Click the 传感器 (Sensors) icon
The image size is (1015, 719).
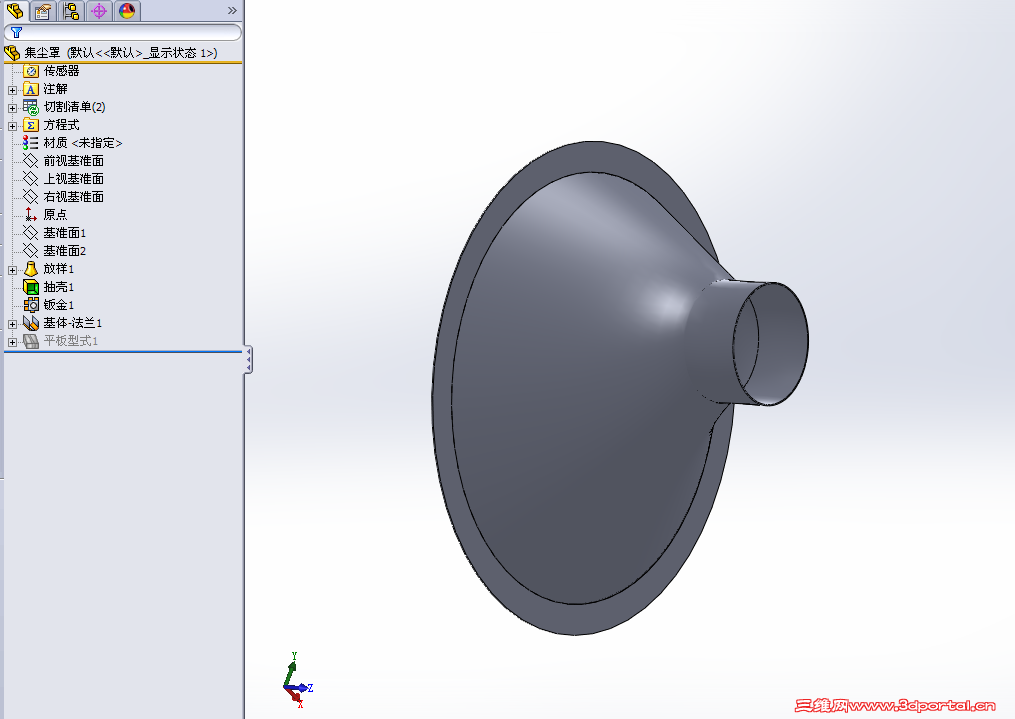[30, 71]
